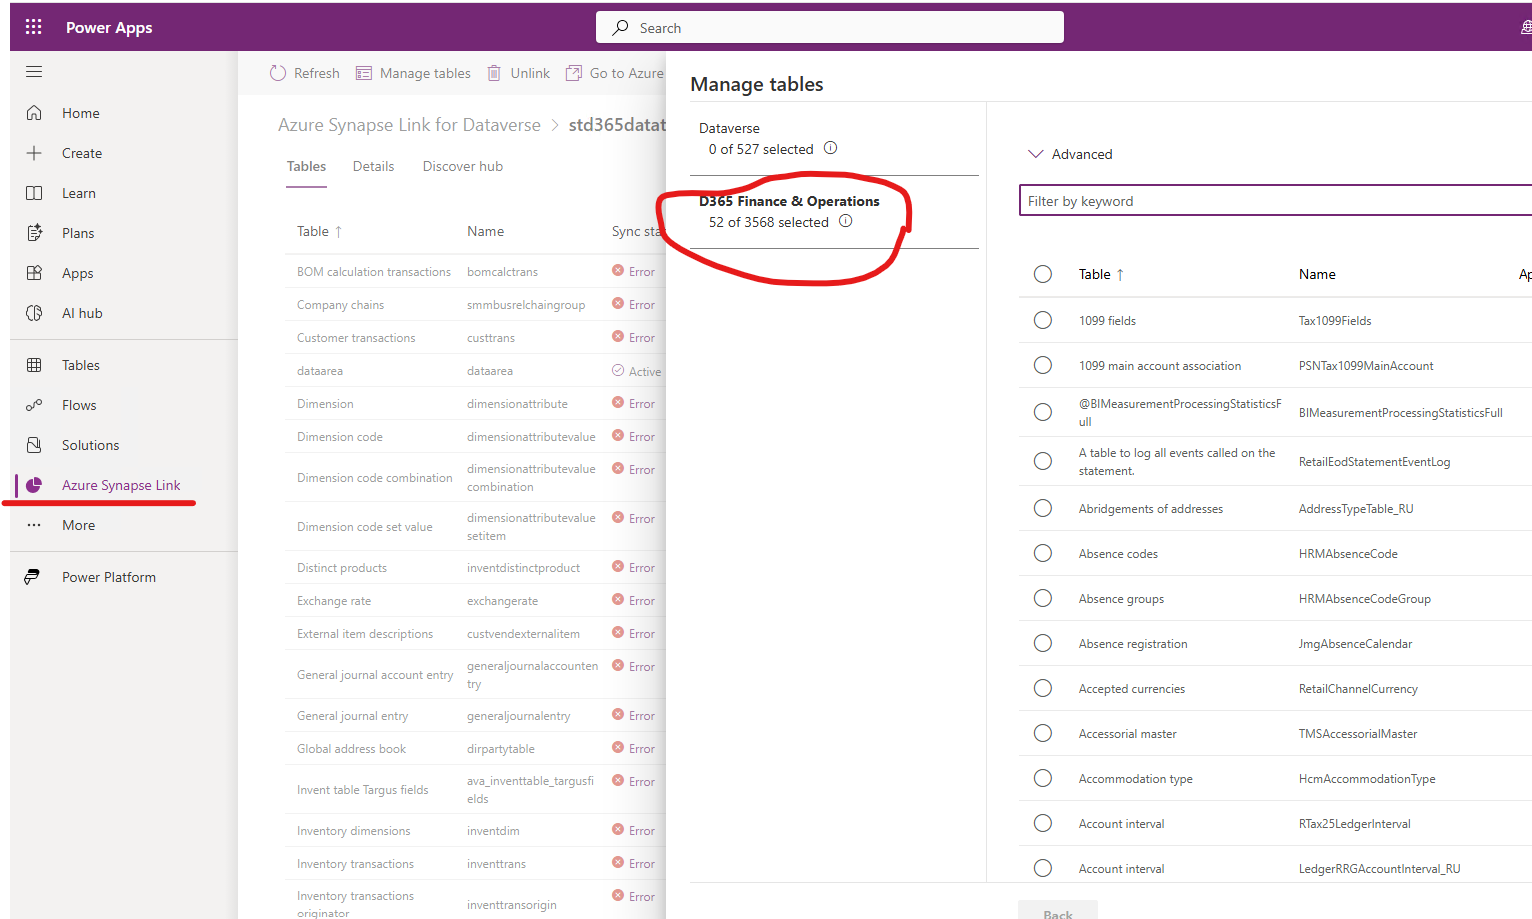Click the Back button
The width and height of the screenshot is (1532, 919).
[x=1058, y=911]
